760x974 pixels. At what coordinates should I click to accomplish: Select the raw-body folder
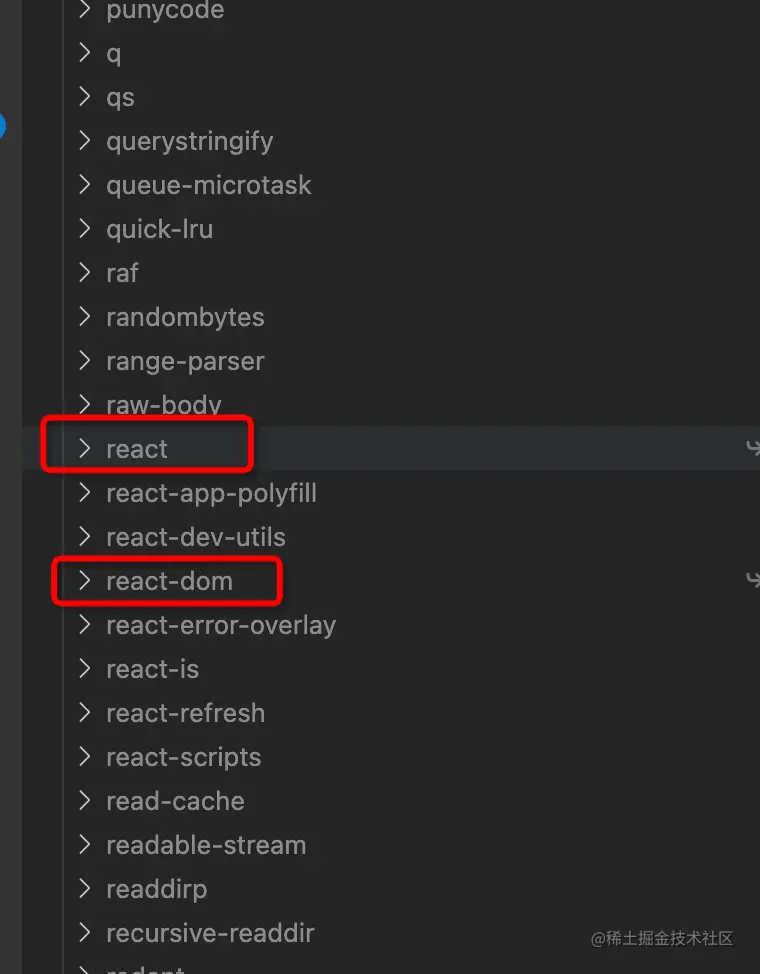tap(163, 405)
